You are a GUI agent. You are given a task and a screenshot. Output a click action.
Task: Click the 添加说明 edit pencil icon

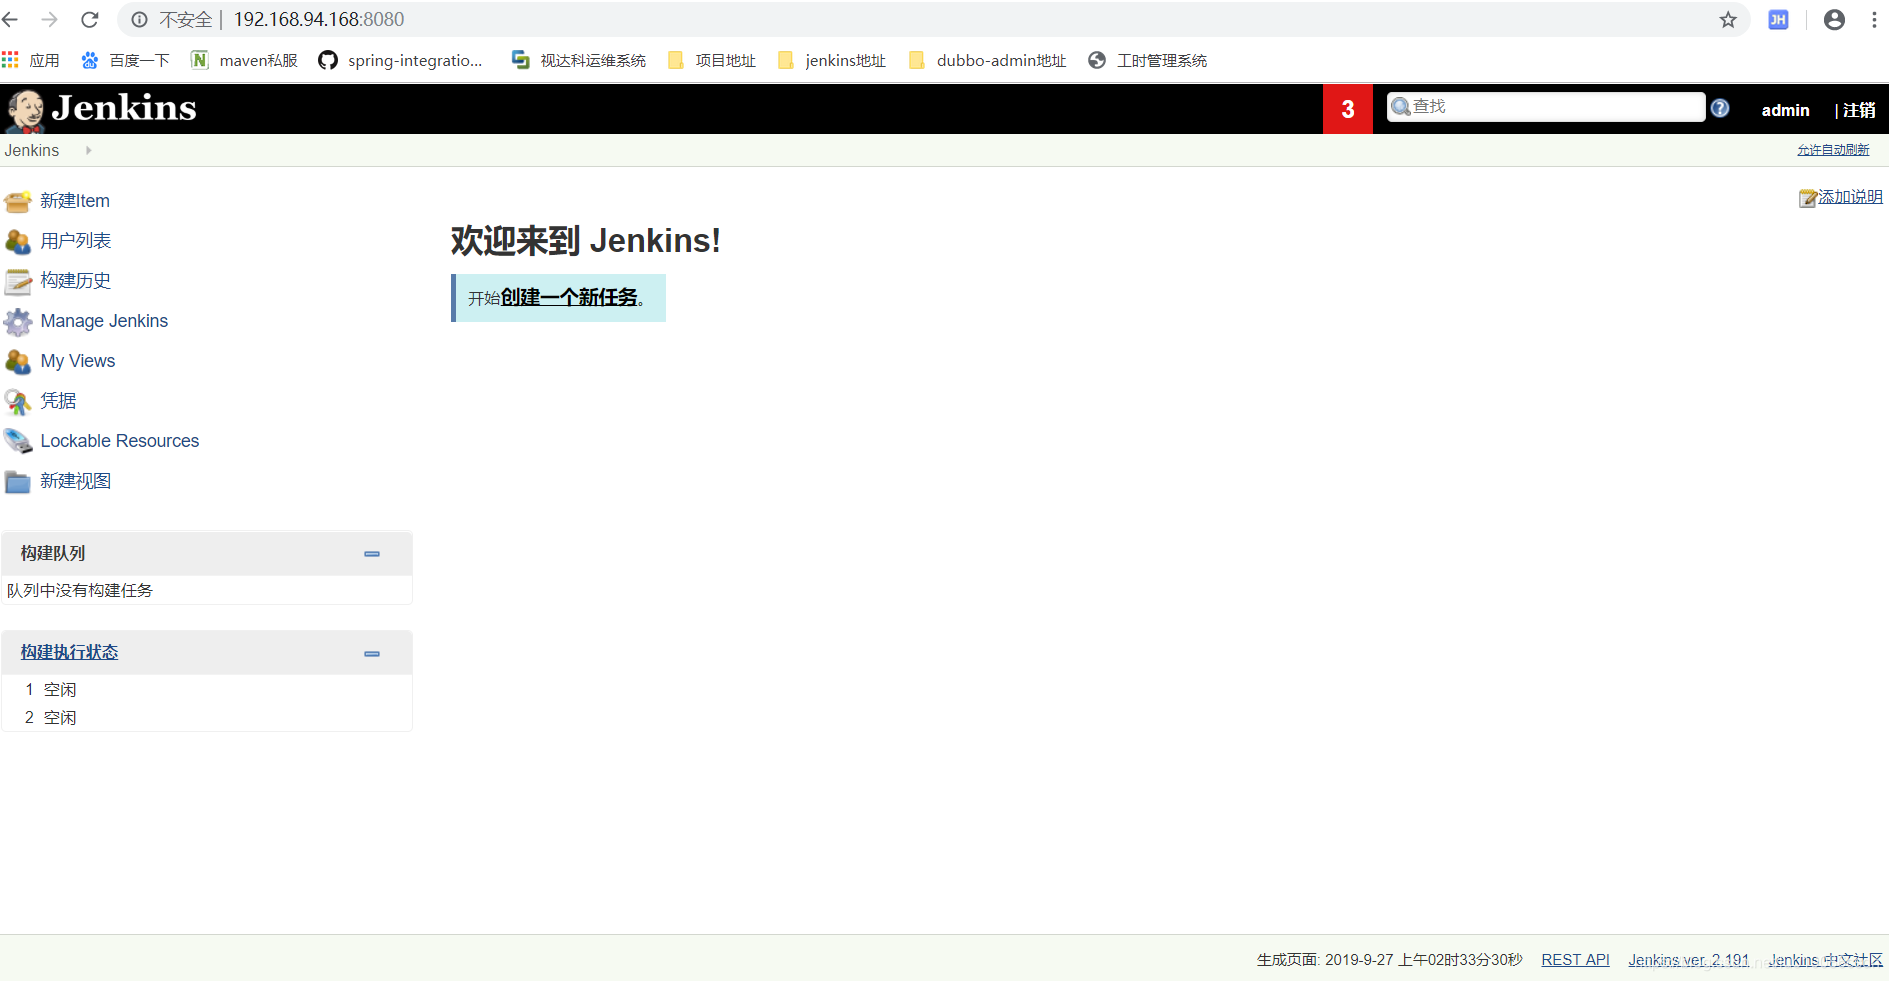1808,198
